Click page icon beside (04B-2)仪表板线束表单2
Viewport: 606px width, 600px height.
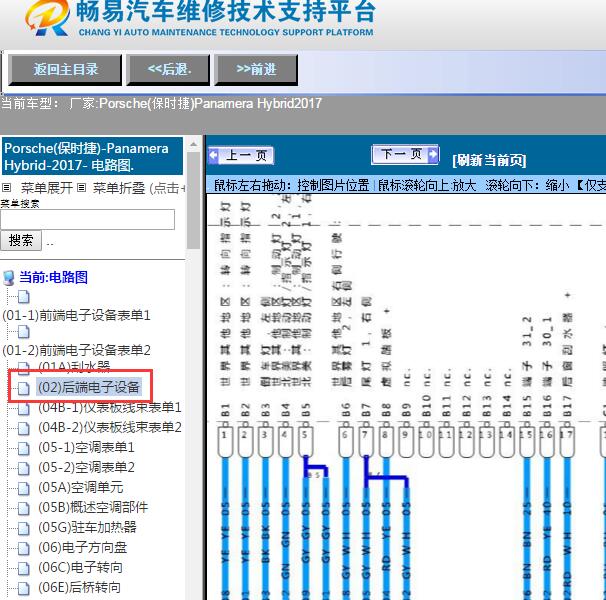(24, 428)
